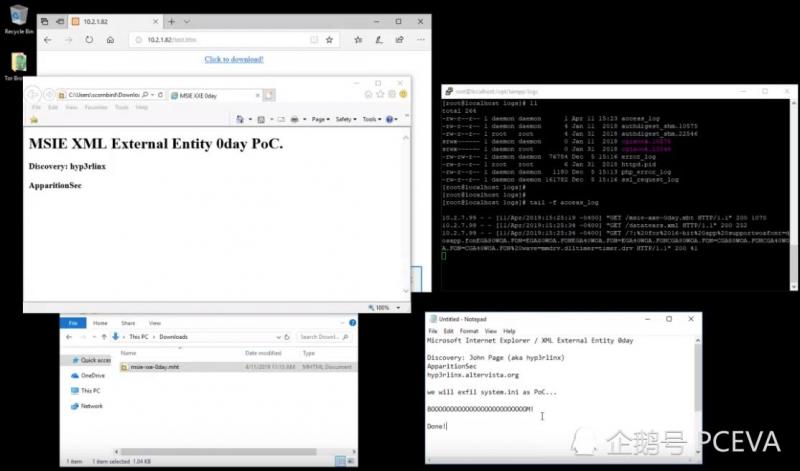Open Home ribbon tab in File Explorer
The height and width of the screenshot is (471, 800).
[x=100, y=323]
